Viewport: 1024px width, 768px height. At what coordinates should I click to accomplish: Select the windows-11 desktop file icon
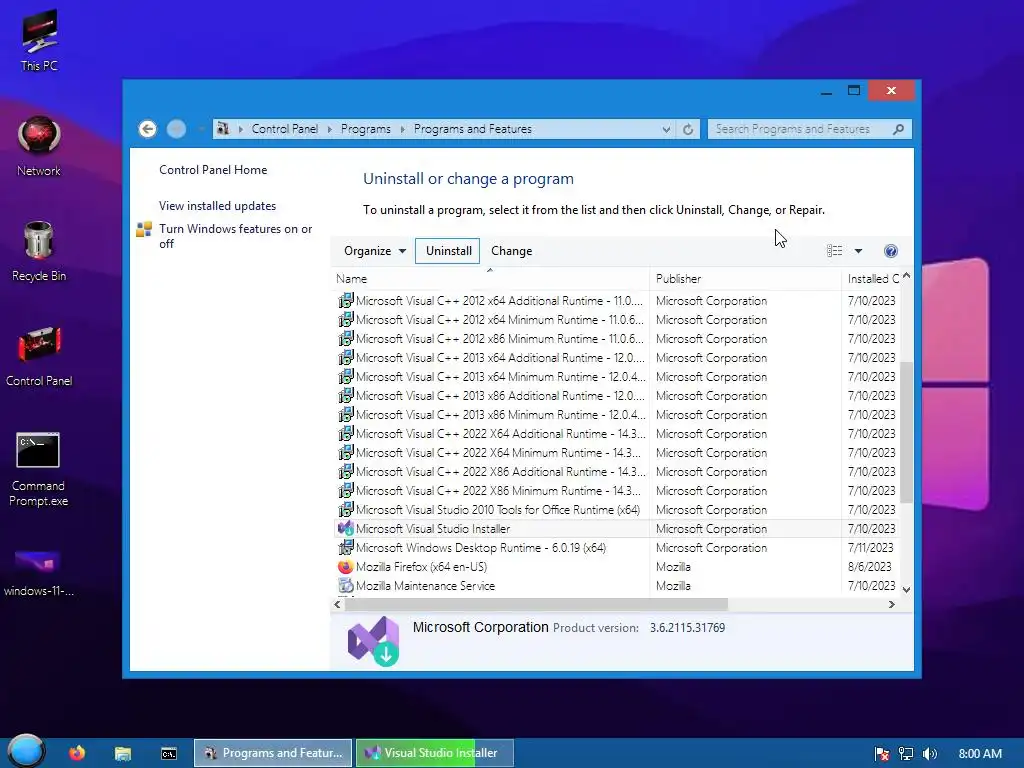click(x=39, y=573)
